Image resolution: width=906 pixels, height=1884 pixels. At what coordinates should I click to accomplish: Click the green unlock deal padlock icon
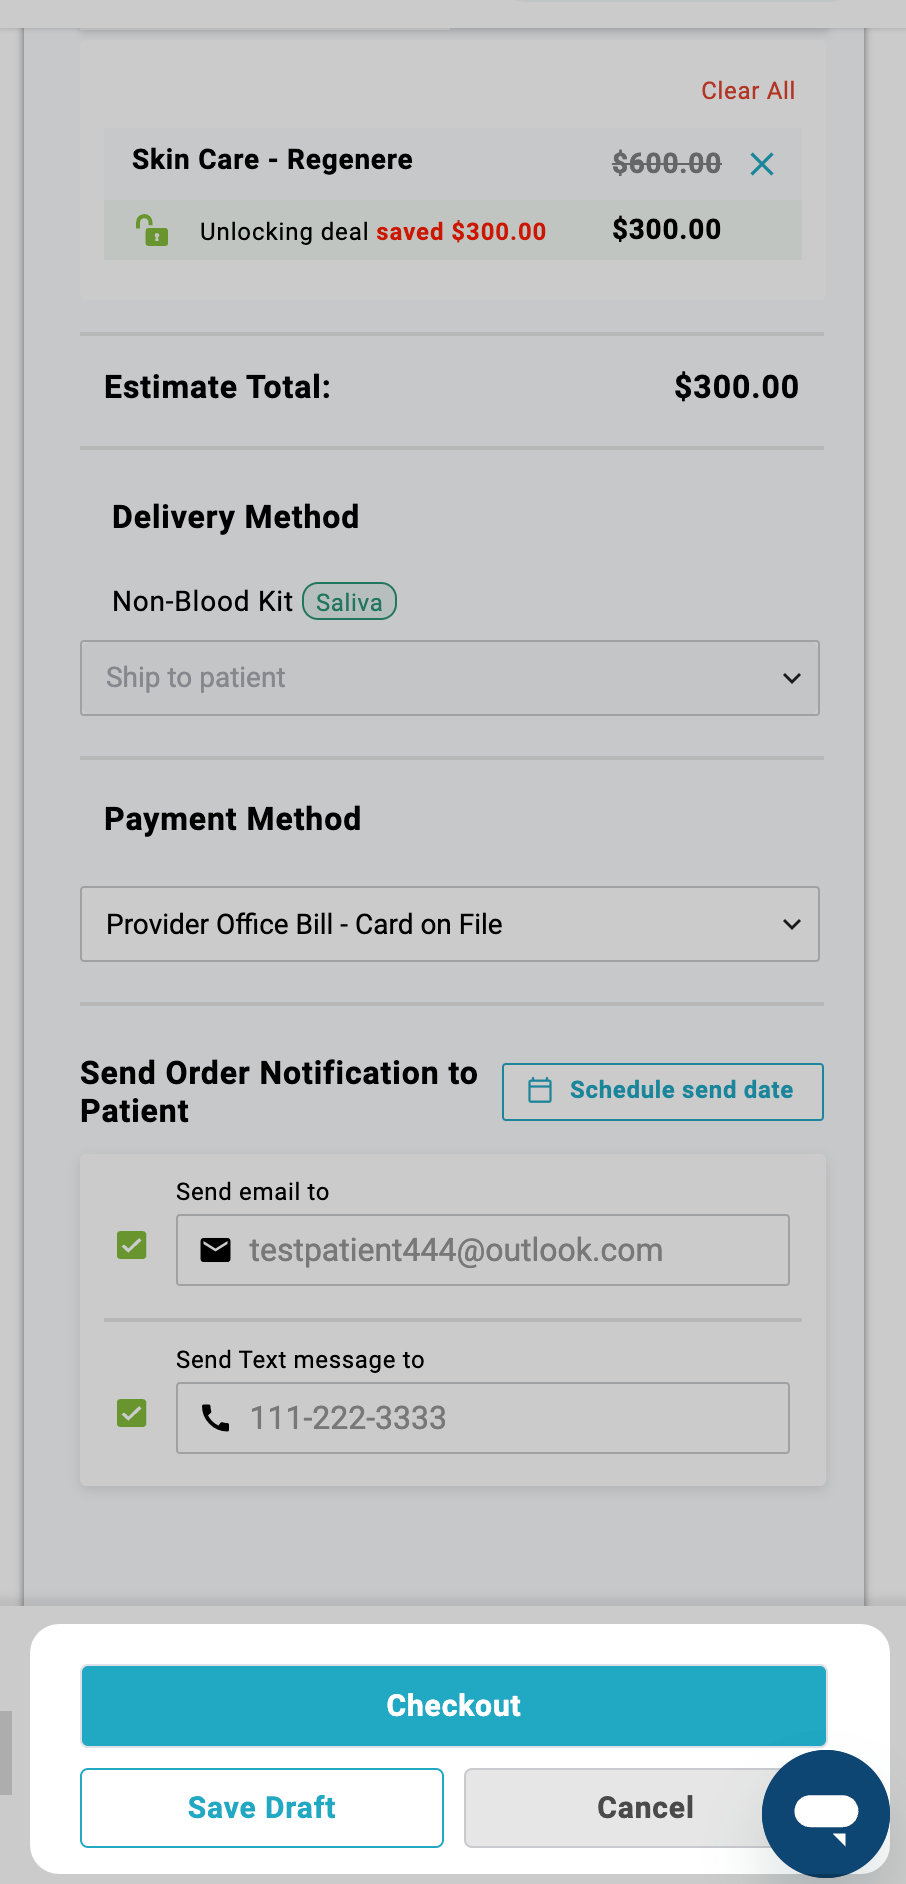pos(152,230)
